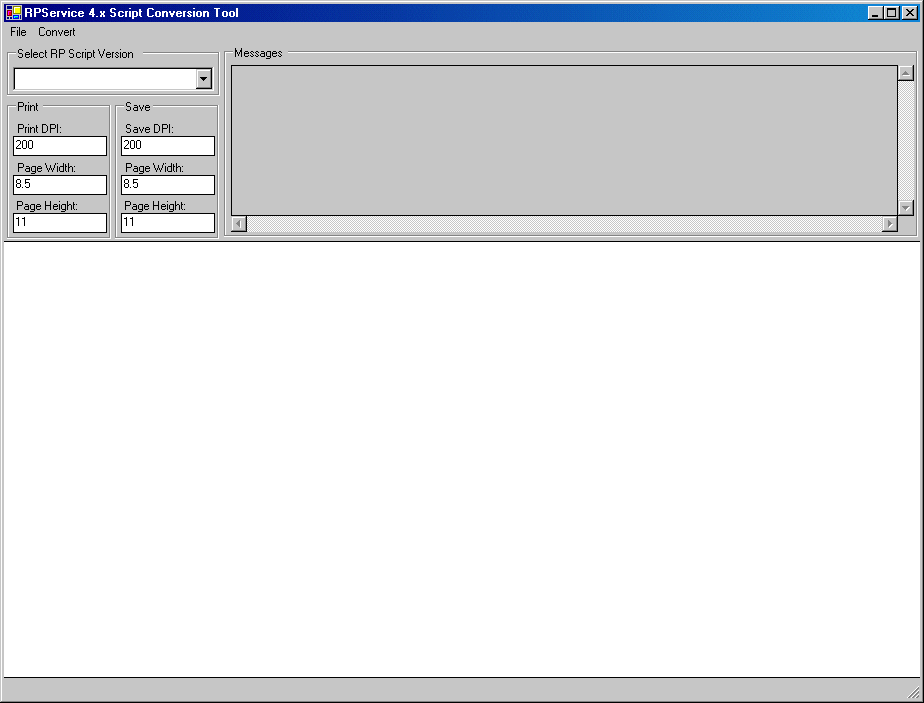Open the File menu
This screenshot has height=703, width=924.
[x=18, y=32]
